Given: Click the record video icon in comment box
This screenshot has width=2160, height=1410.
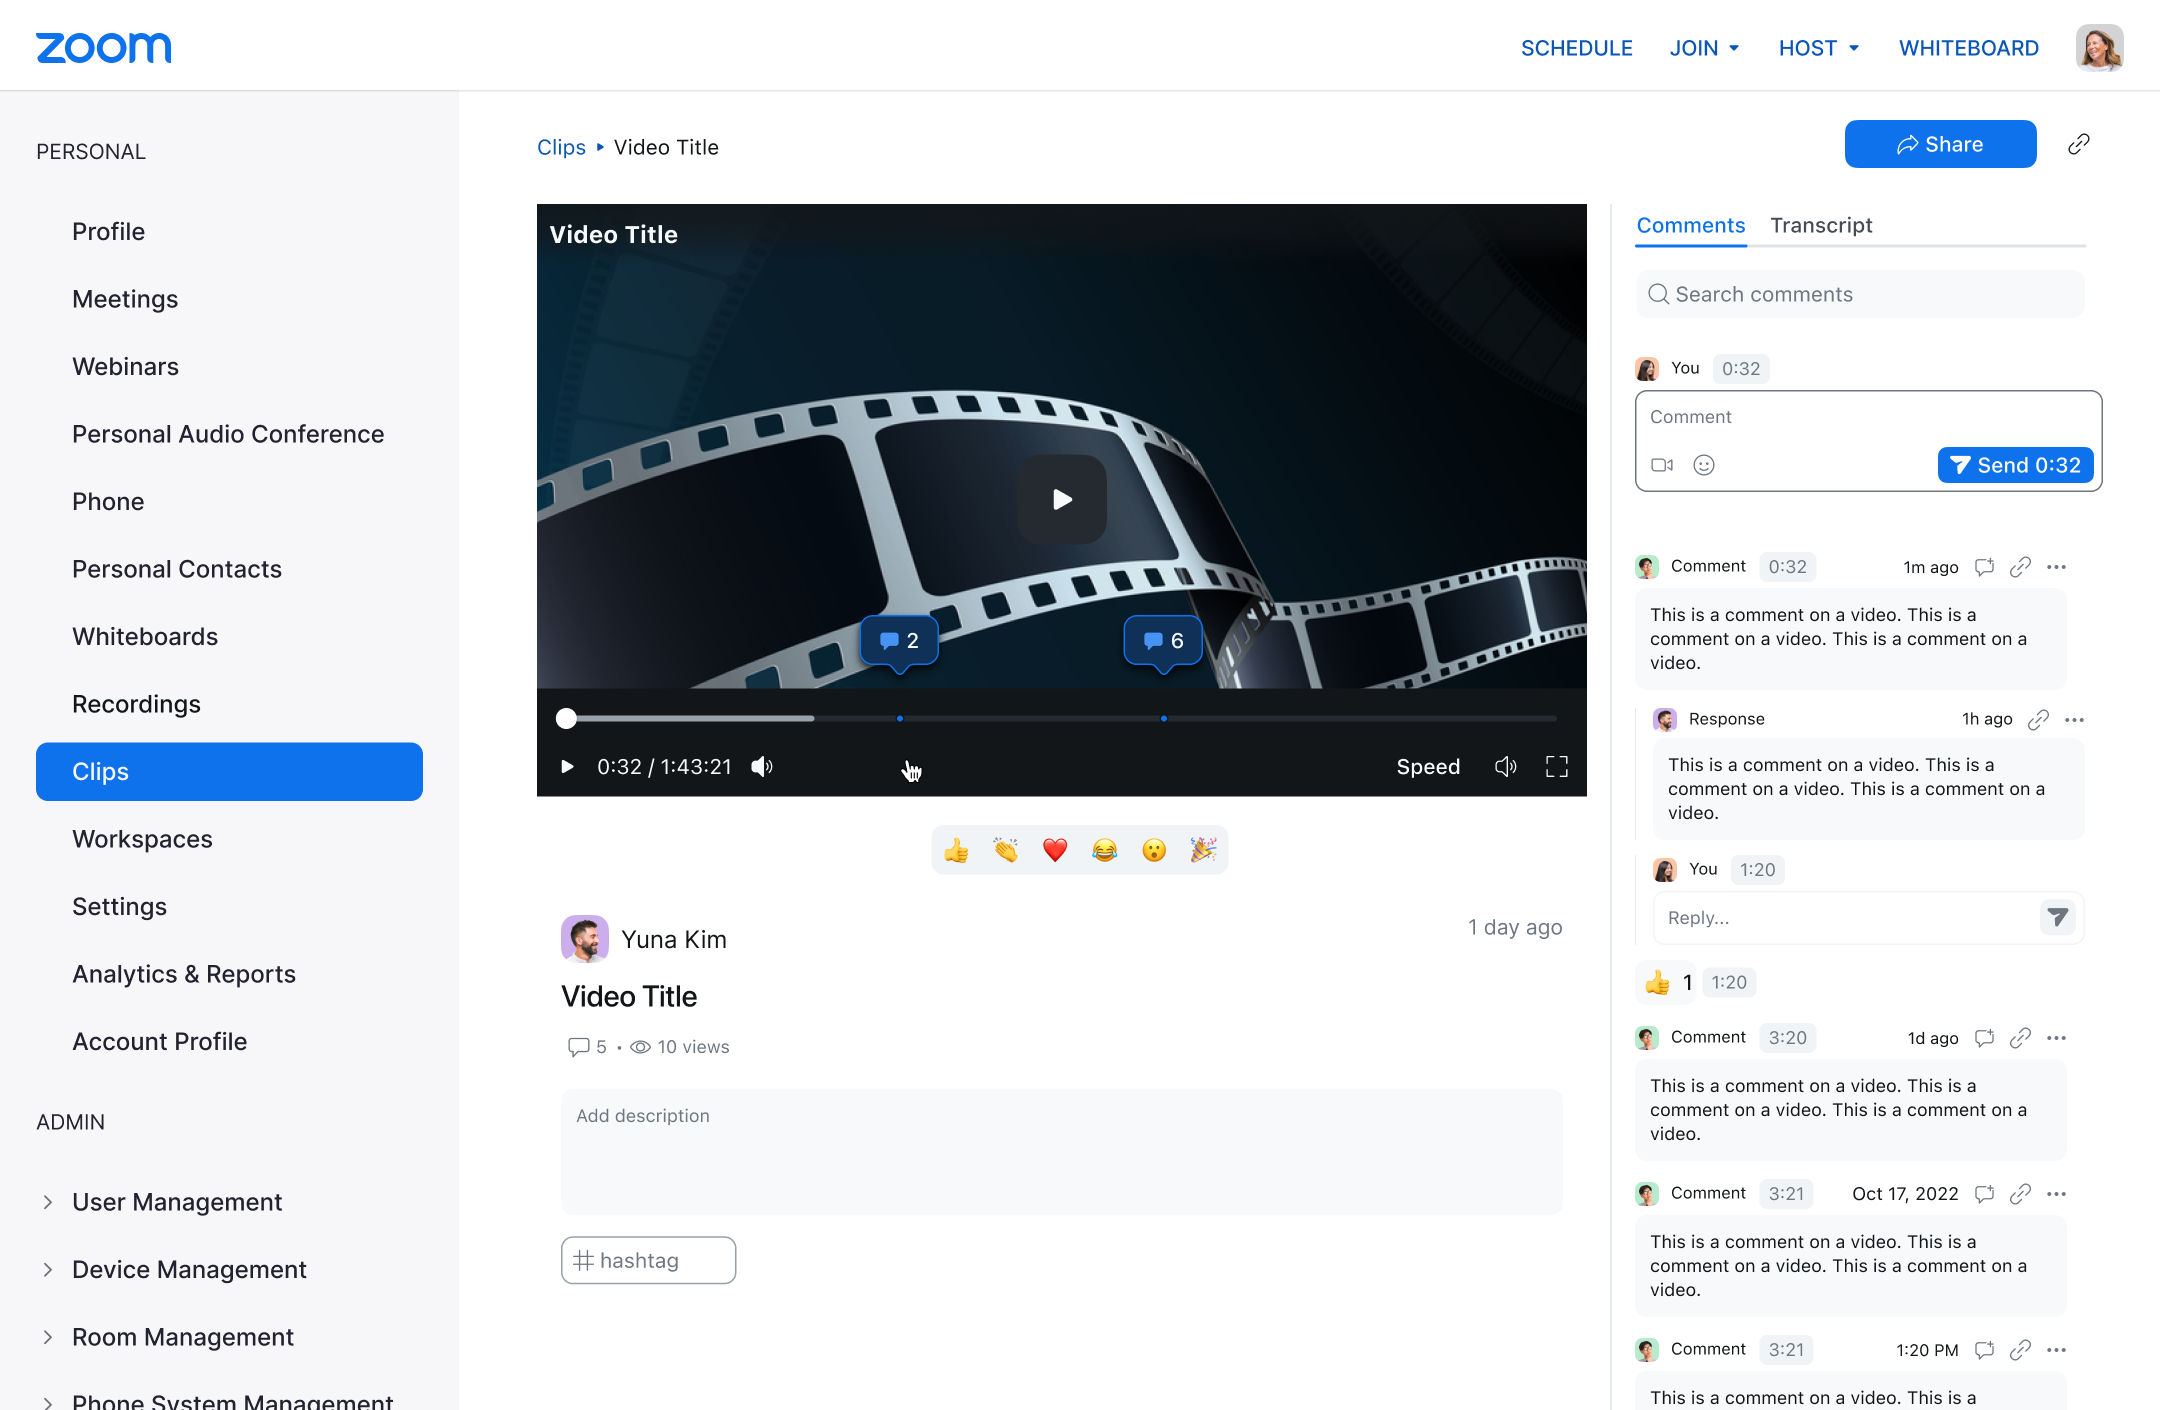Looking at the screenshot, I should pos(1662,465).
